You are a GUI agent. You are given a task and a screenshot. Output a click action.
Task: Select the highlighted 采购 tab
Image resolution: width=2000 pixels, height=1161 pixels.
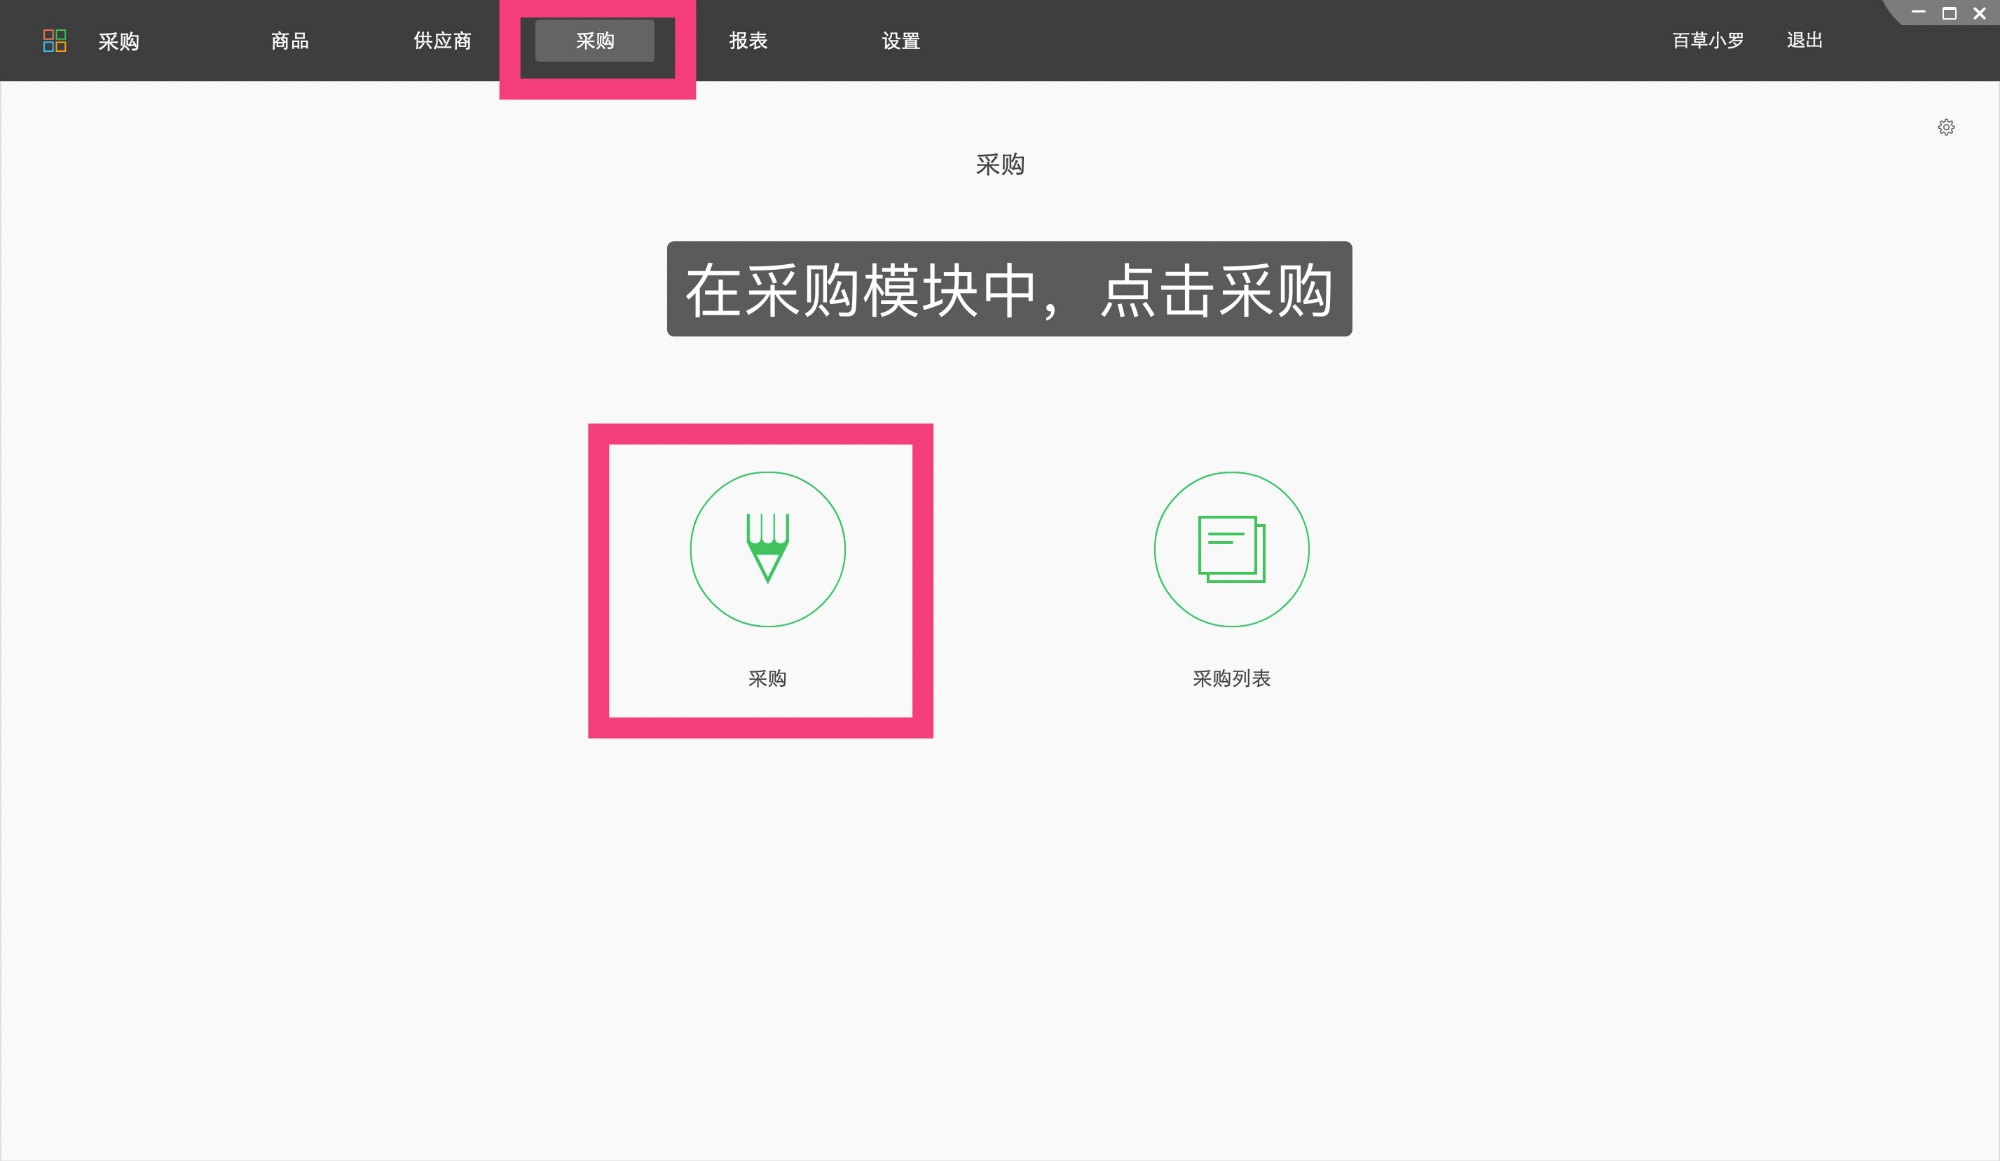coord(595,40)
